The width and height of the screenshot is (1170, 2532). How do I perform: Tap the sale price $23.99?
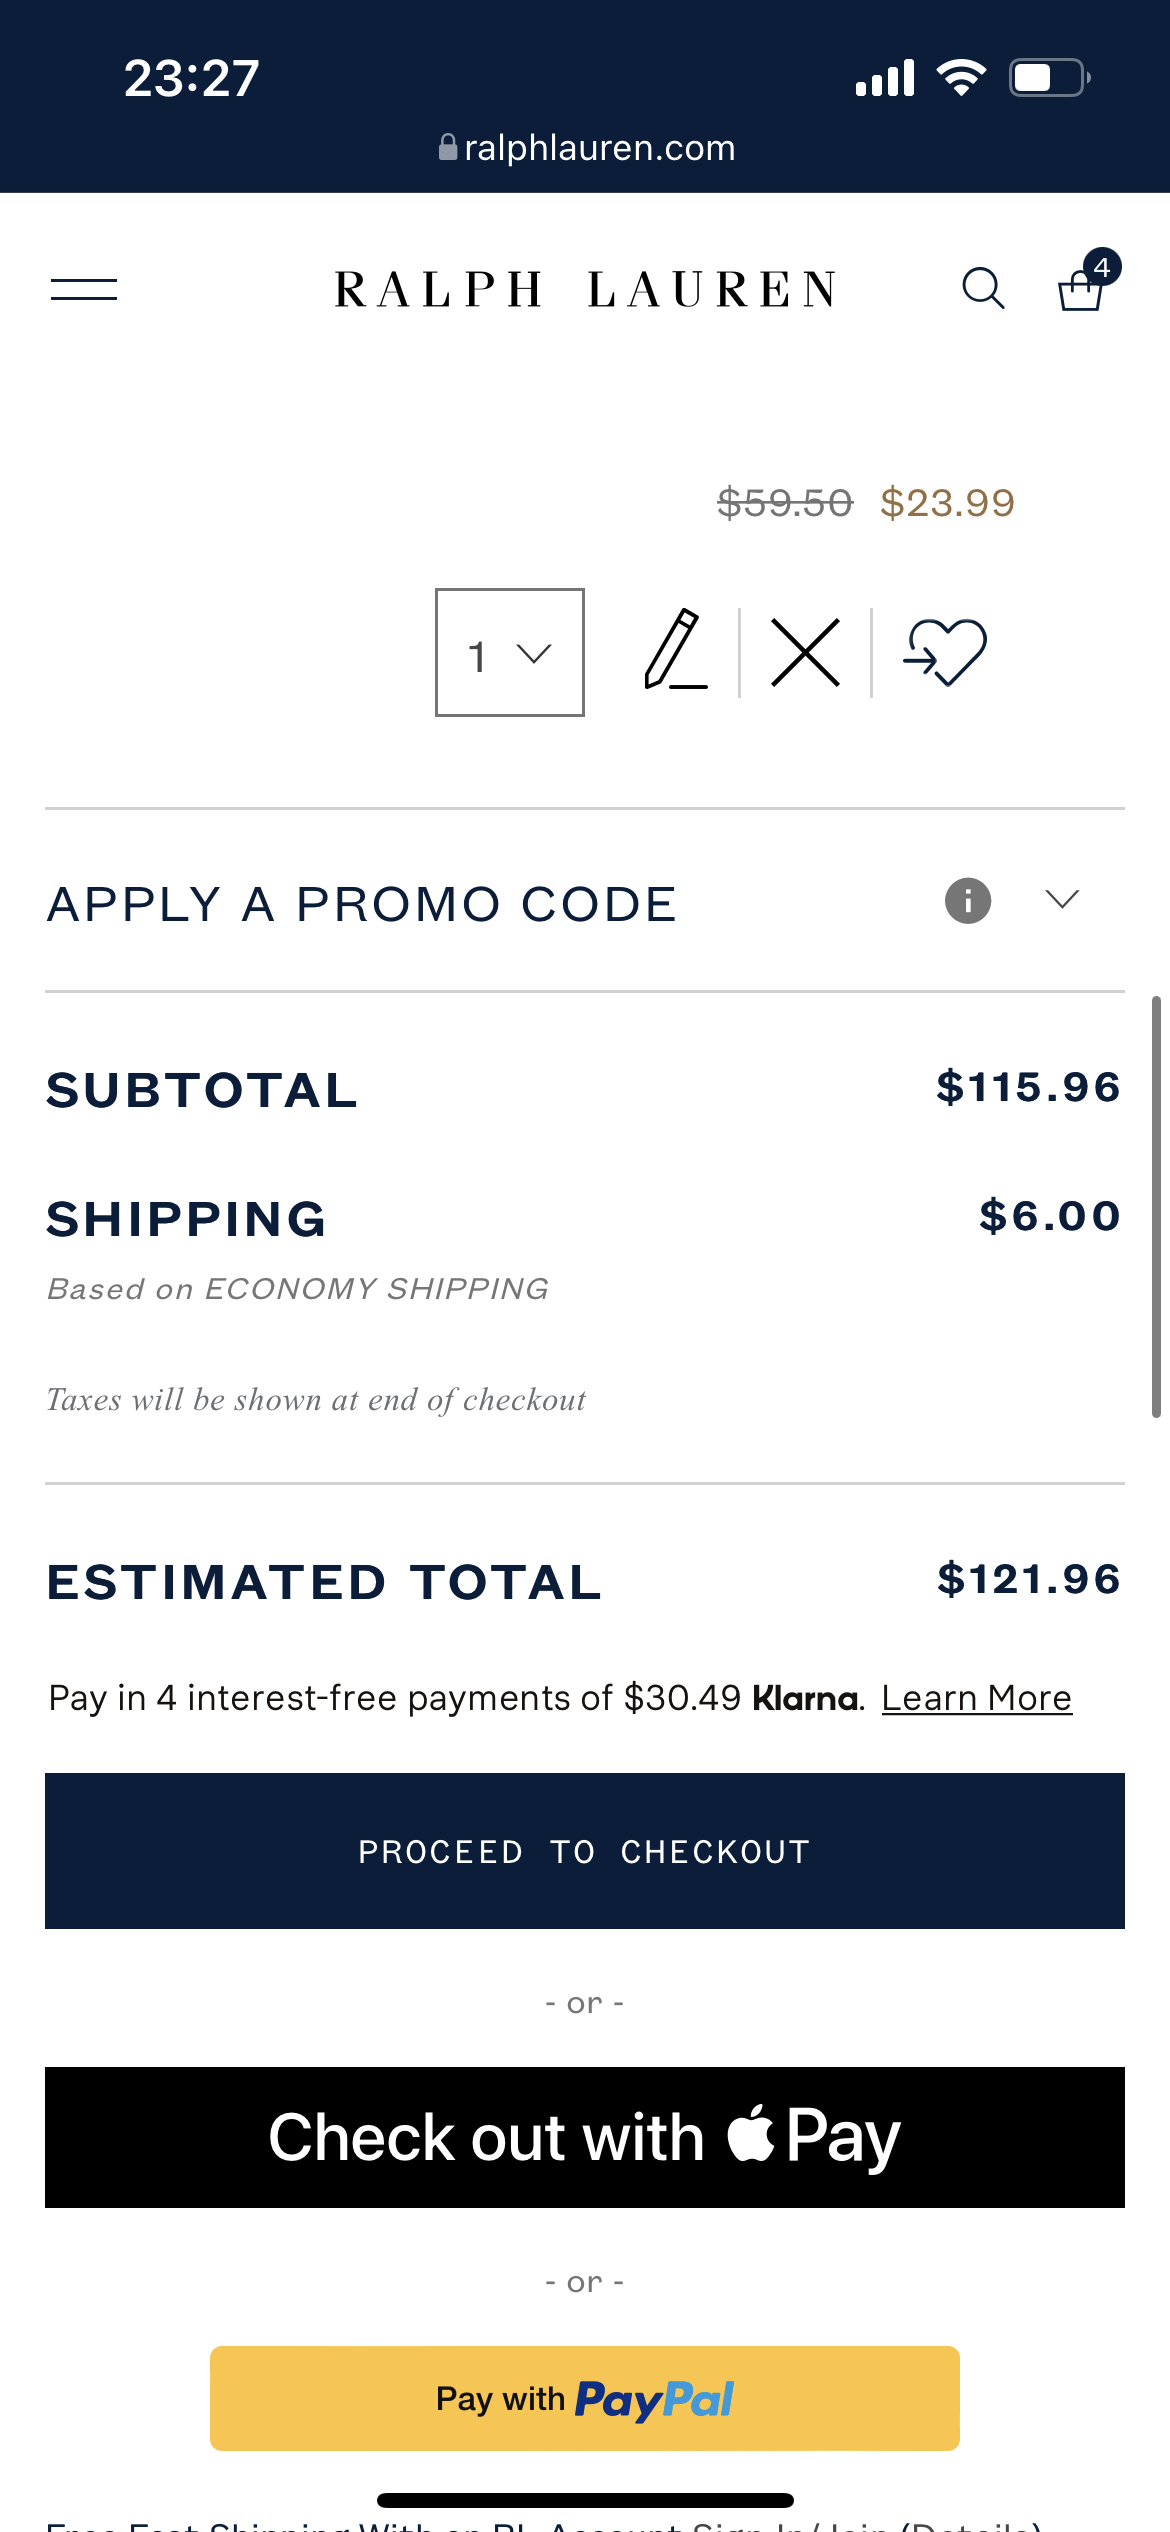[x=947, y=503]
